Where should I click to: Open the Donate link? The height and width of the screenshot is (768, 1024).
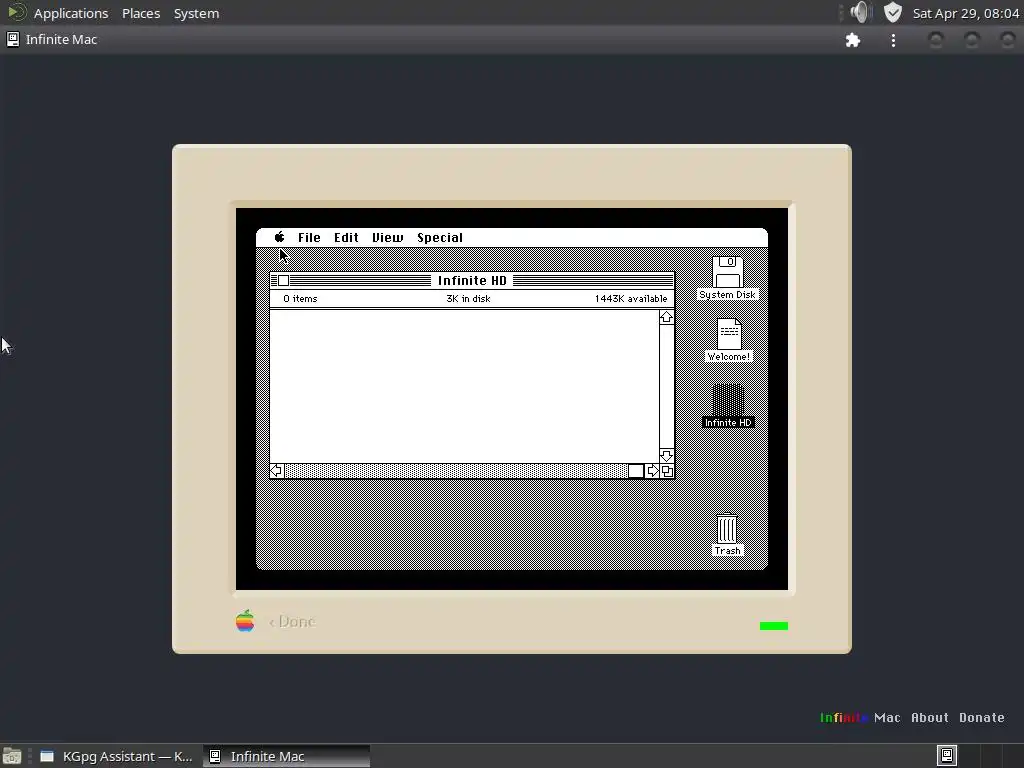point(982,717)
